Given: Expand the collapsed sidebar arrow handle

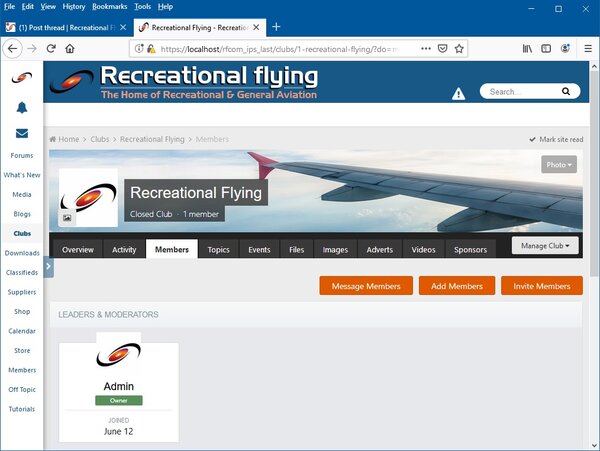Looking at the screenshot, I should click(x=48, y=267).
